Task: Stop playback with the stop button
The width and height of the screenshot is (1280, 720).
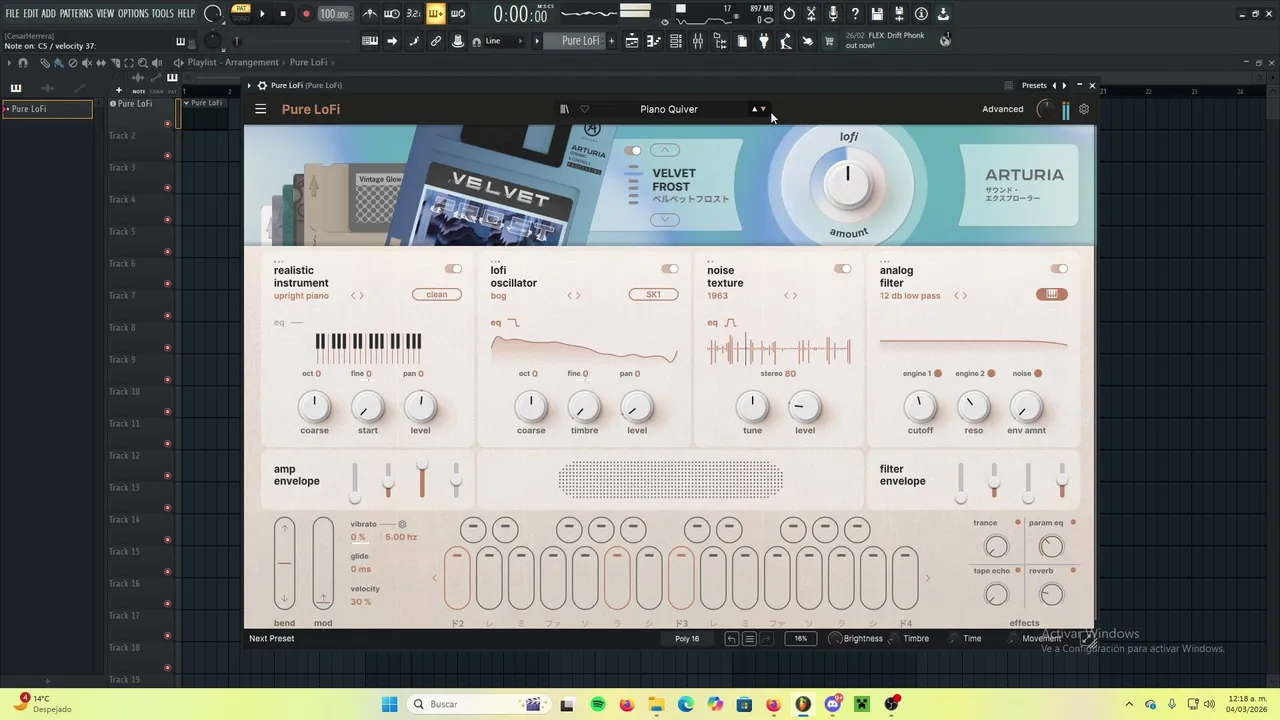Action: coord(283,14)
